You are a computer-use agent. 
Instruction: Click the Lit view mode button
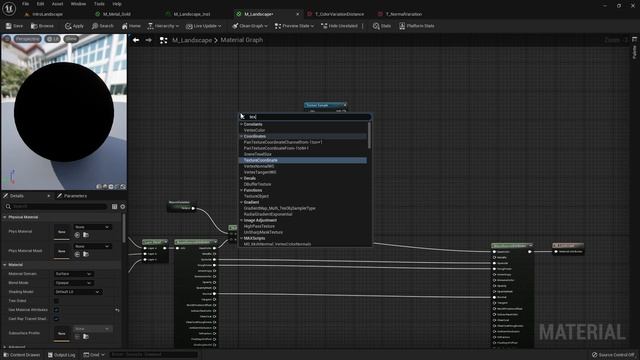tap(52, 39)
